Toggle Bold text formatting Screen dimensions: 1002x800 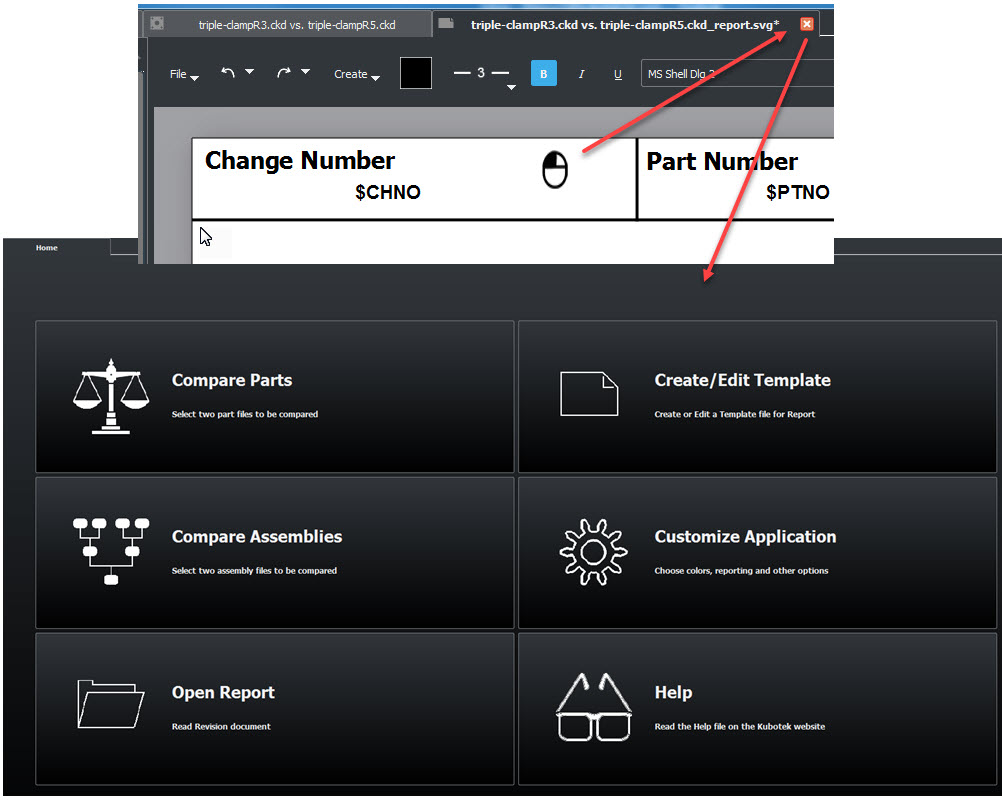[x=543, y=74]
